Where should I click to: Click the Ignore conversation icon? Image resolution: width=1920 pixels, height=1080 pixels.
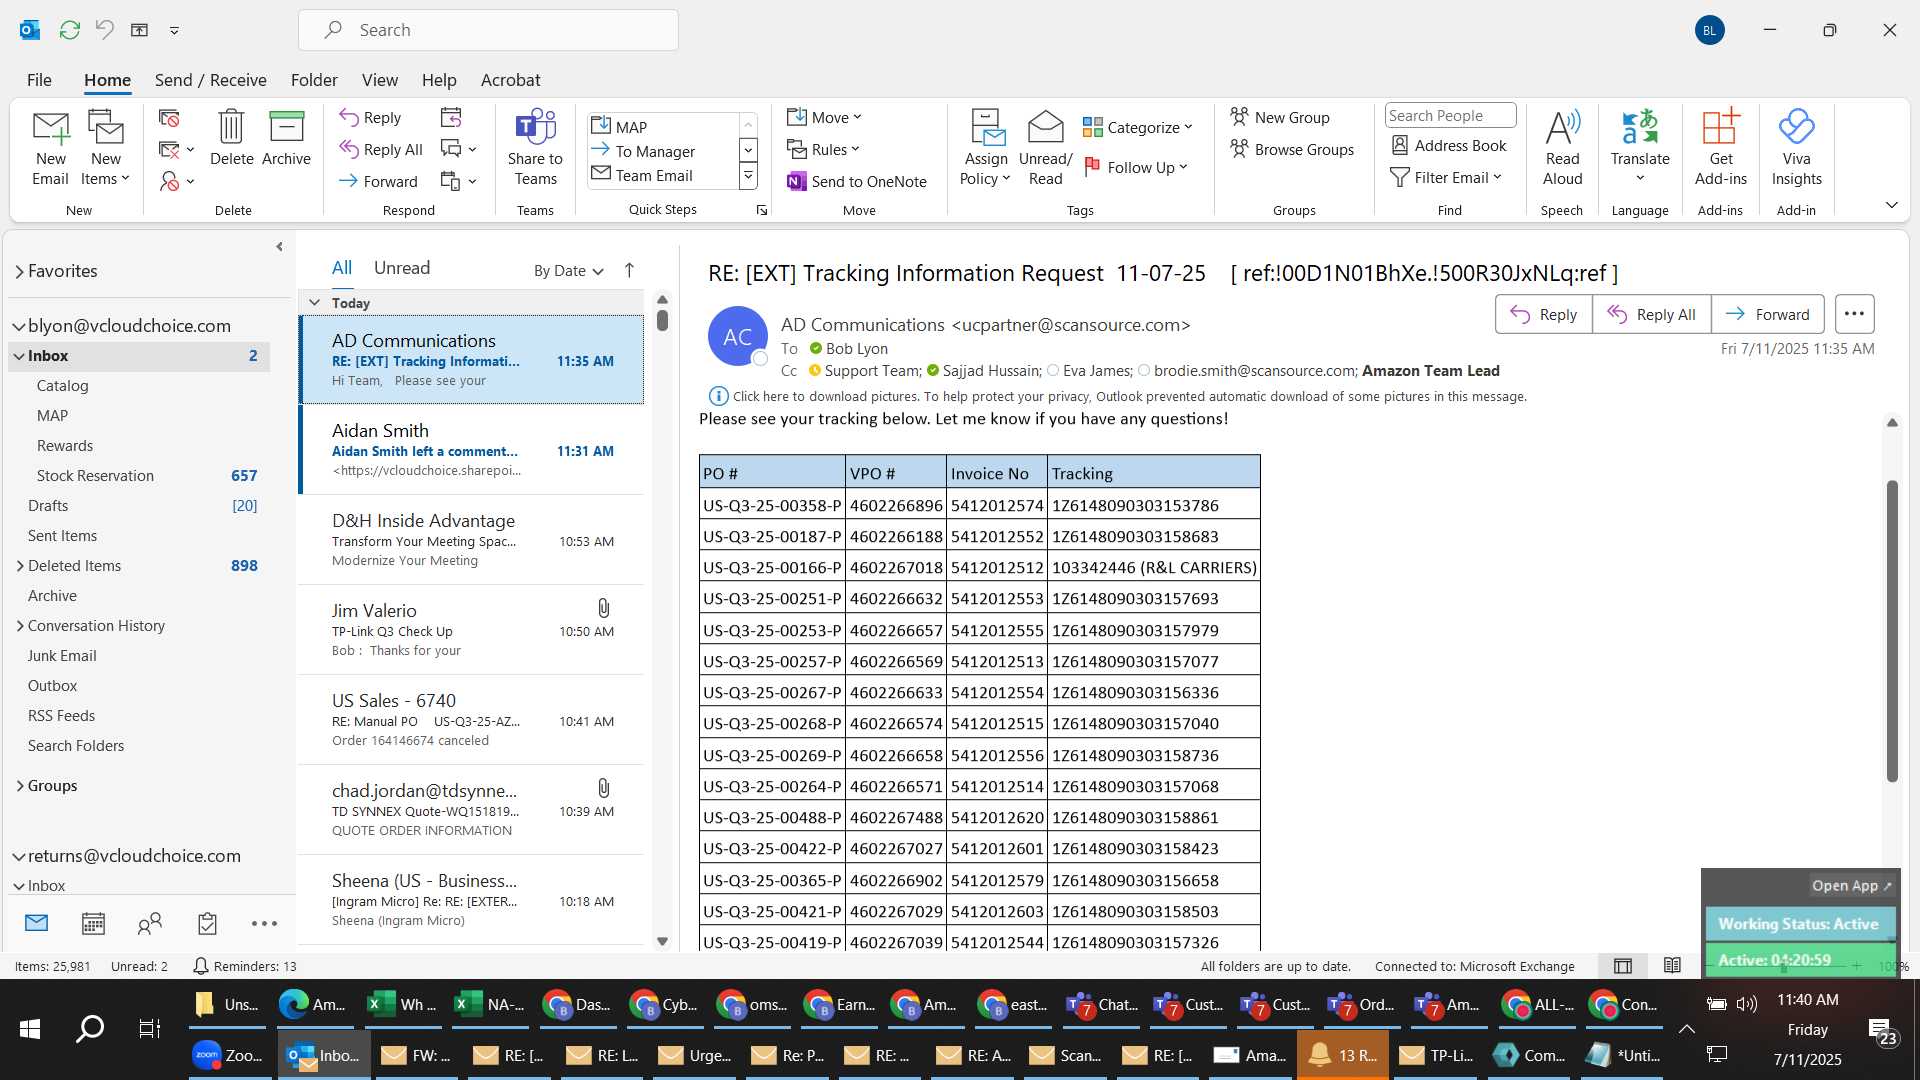point(169,118)
